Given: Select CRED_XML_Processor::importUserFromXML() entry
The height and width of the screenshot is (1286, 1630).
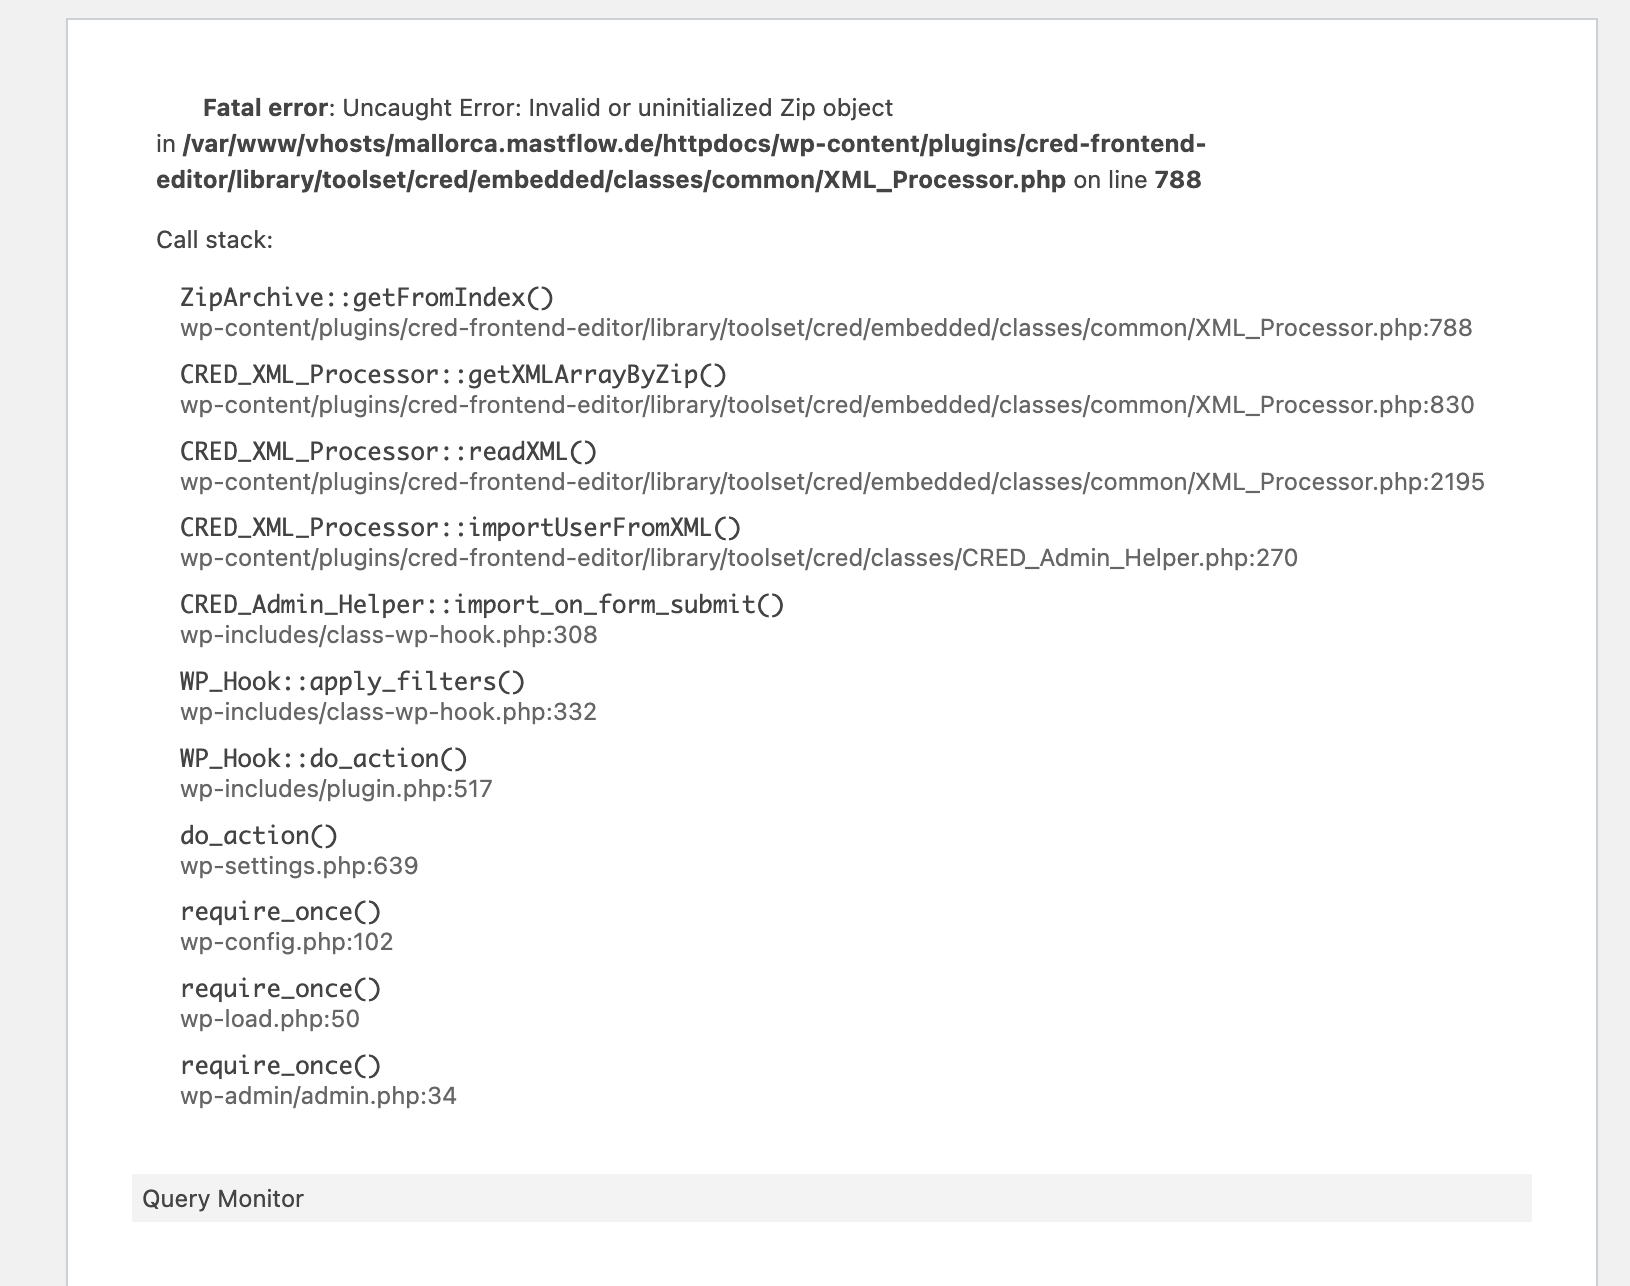Looking at the screenshot, I should coord(461,528).
